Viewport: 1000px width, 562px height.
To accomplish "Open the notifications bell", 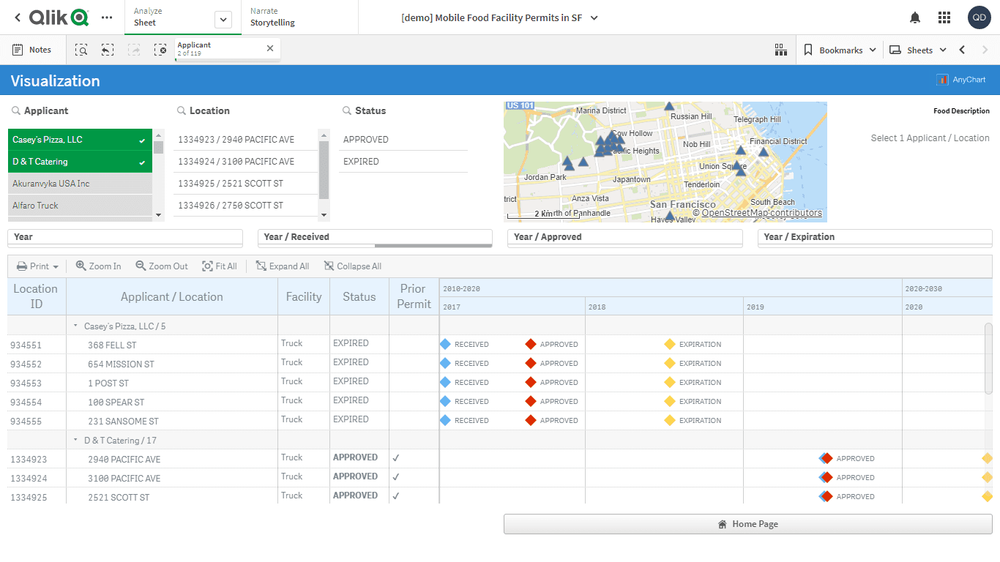I will tap(914, 18).
